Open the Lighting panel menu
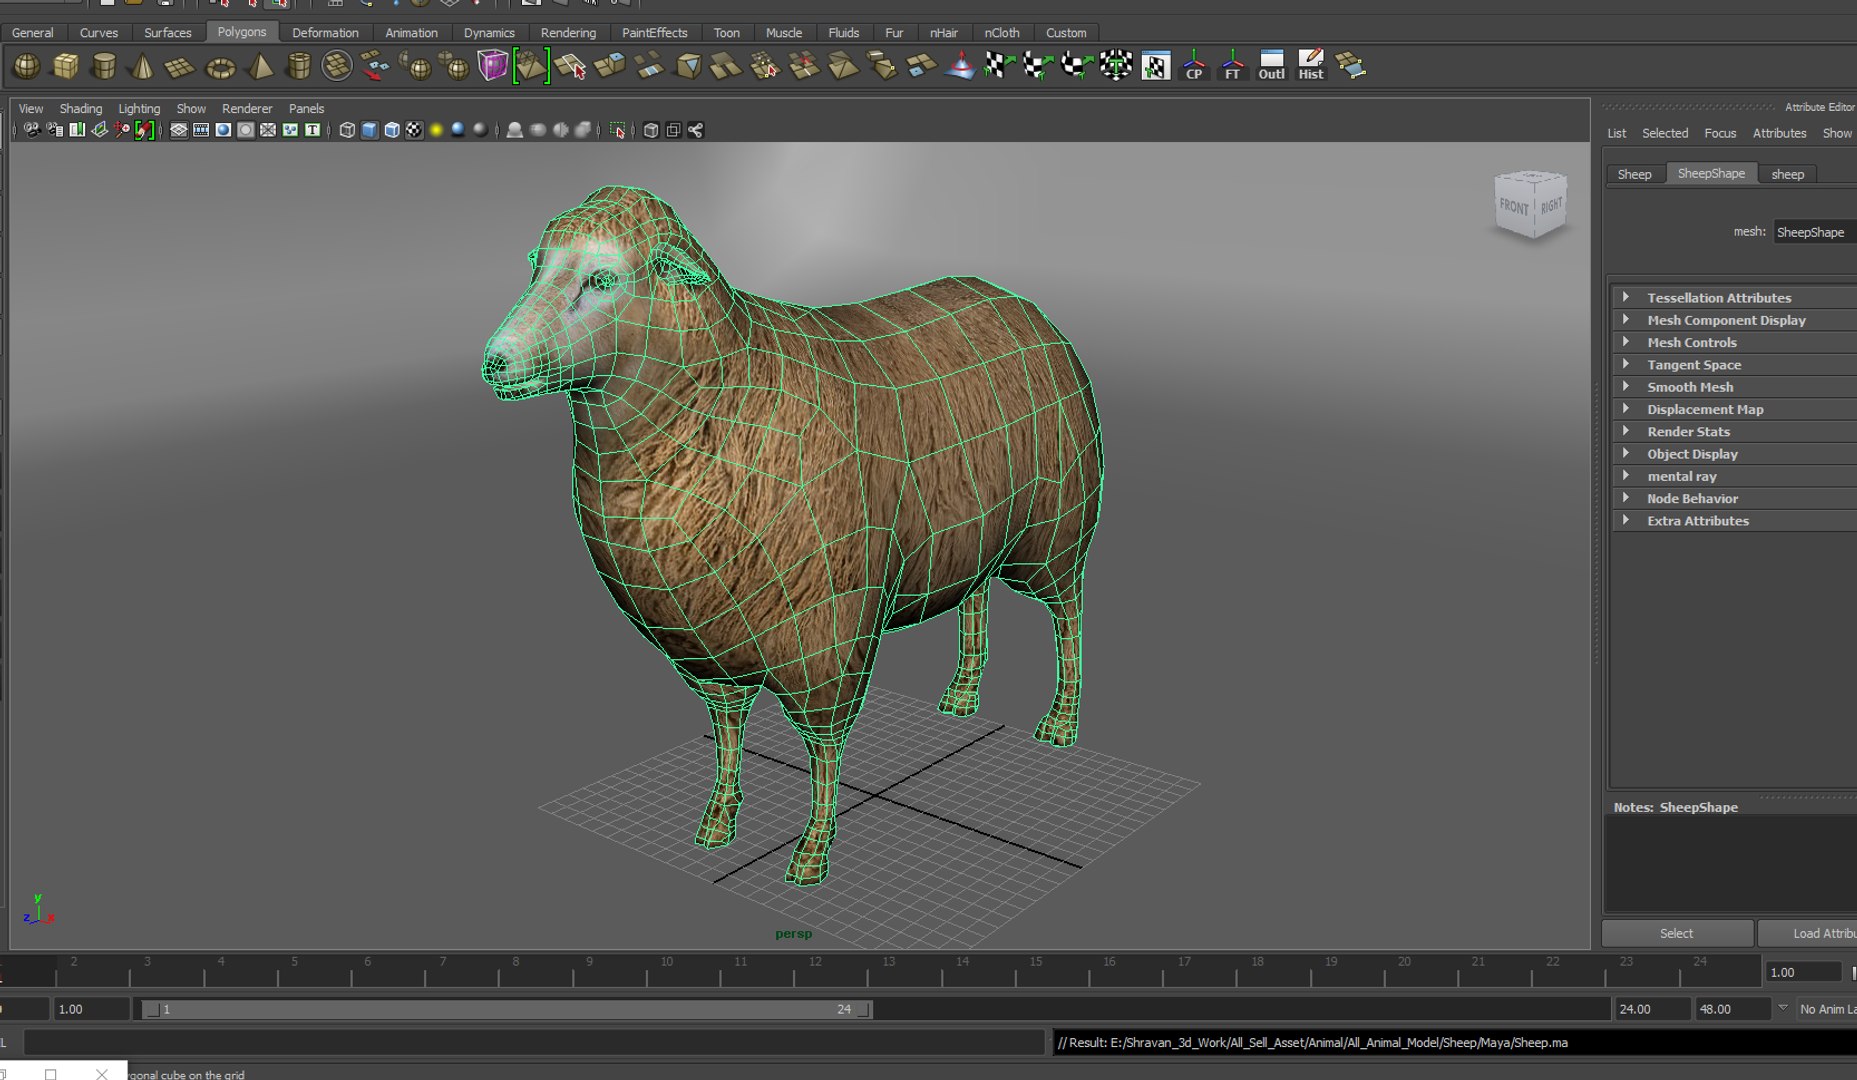 (139, 109)
